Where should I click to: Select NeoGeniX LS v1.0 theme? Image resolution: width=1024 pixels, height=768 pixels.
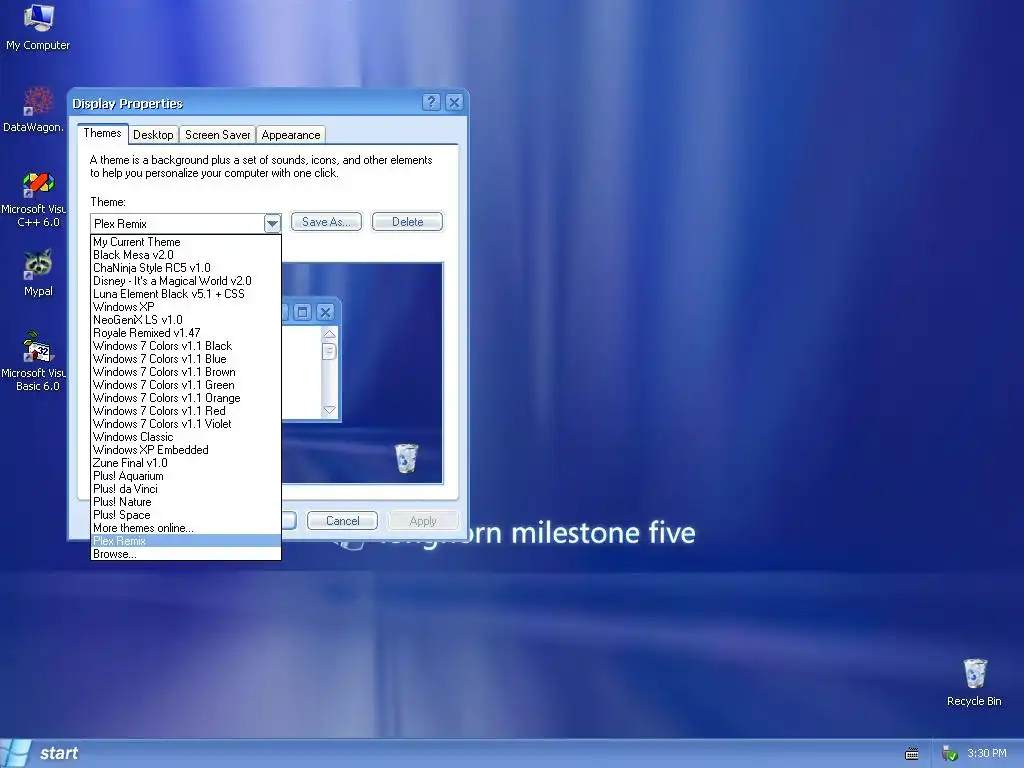pyautogui.click(x=186, y=320)
